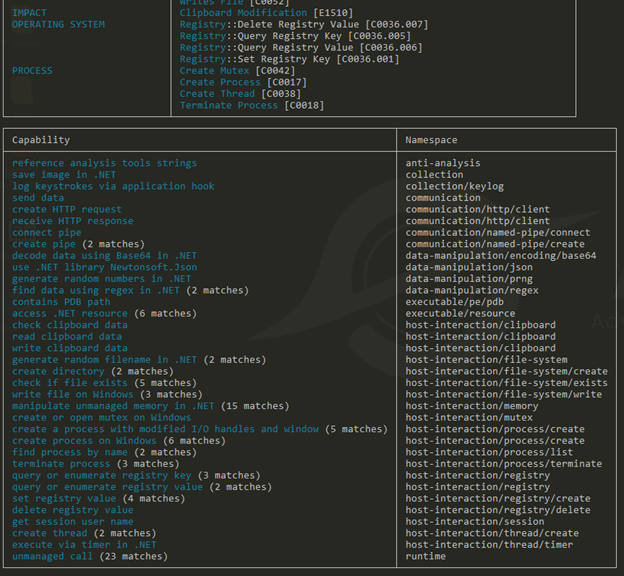Viewport: 624px width, 576px height.
Task: Click the collection/keylog namespace
Action: (454, 186)
